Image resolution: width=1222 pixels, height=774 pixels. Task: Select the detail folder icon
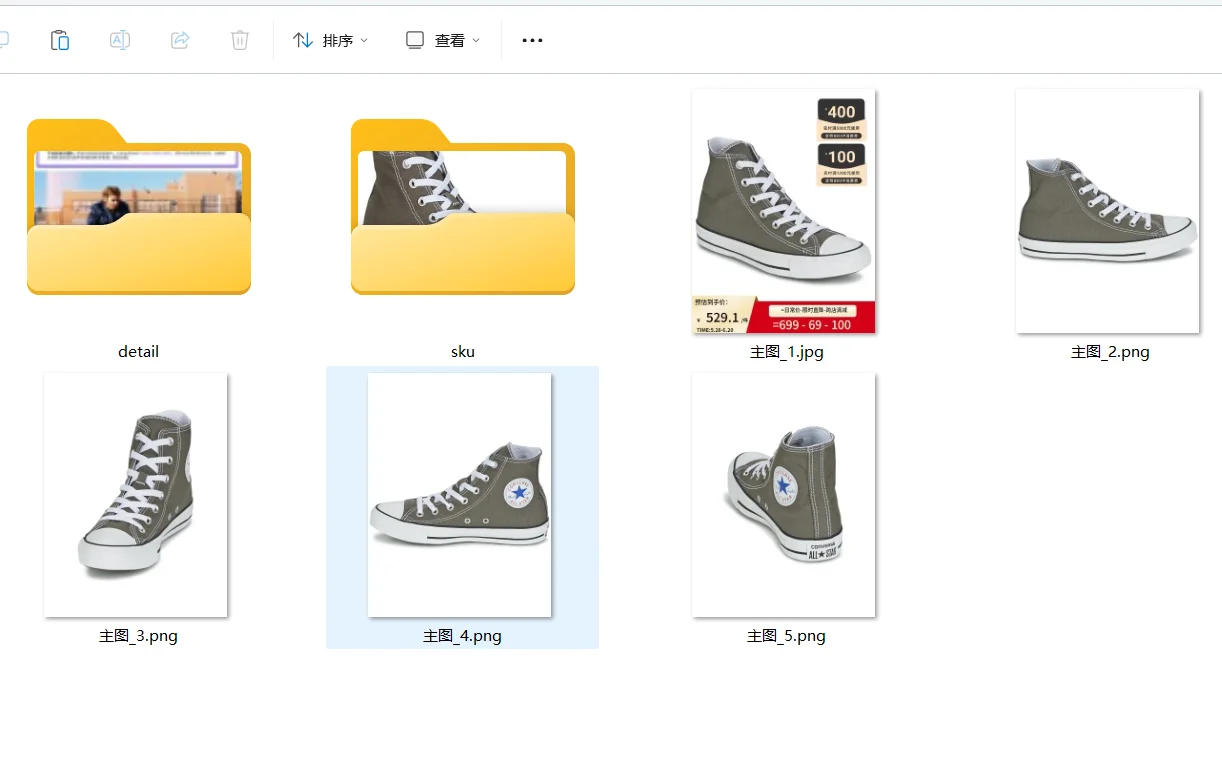pyautogui.click(x=139, y=207)
